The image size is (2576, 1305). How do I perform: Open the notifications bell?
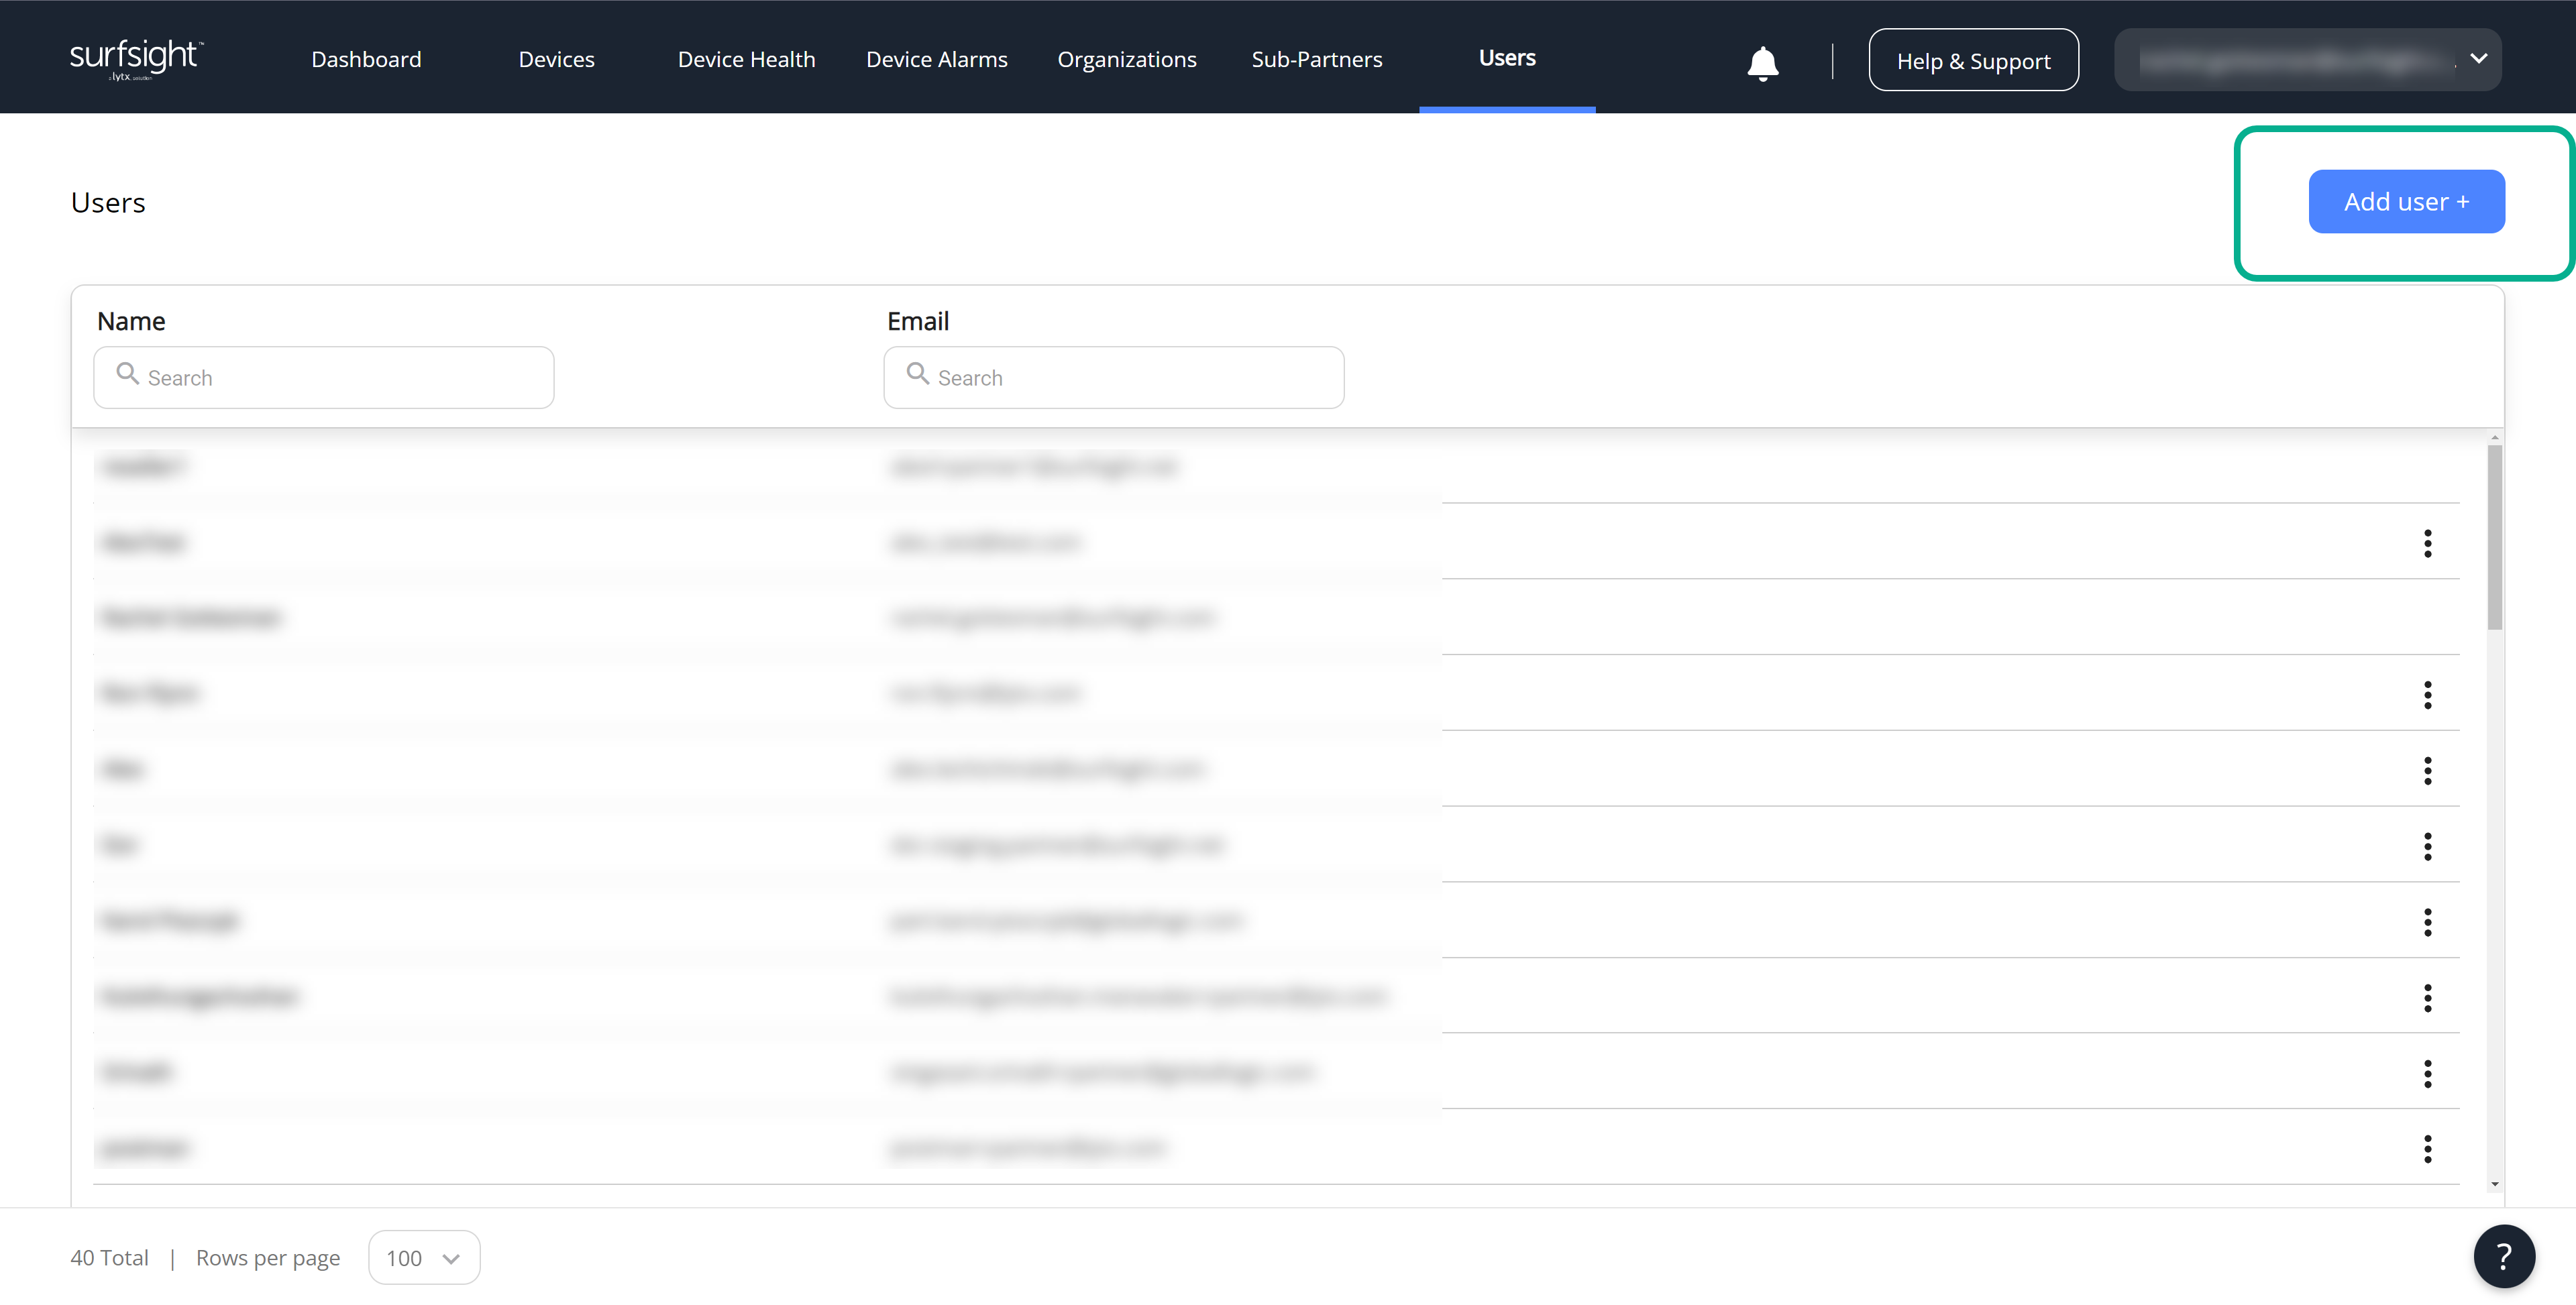[1762, 62]
